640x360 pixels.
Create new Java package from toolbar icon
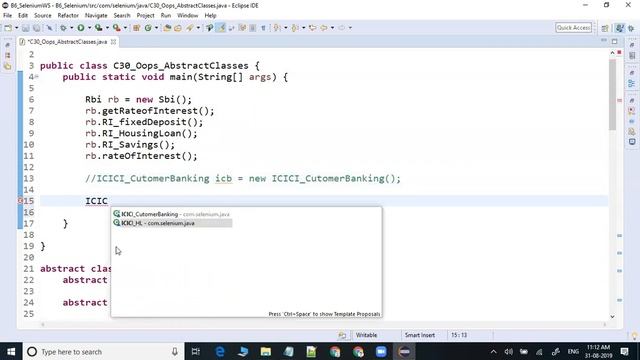coord(136,28)
